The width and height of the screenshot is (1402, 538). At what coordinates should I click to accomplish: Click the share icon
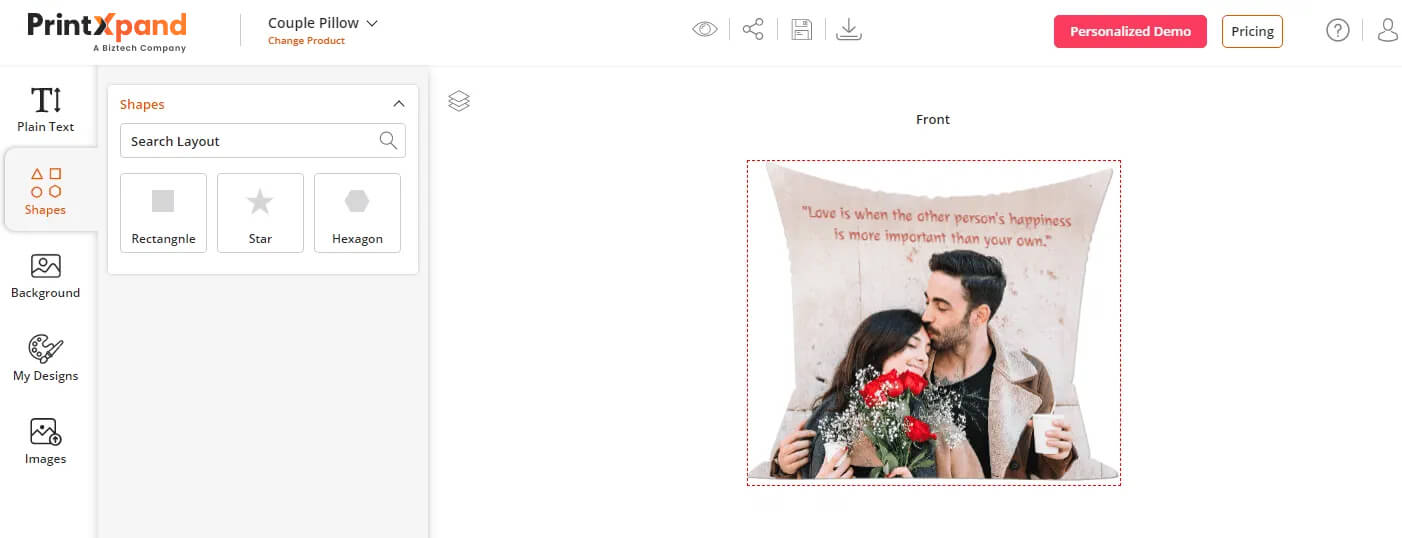click(x=753, y=30)
